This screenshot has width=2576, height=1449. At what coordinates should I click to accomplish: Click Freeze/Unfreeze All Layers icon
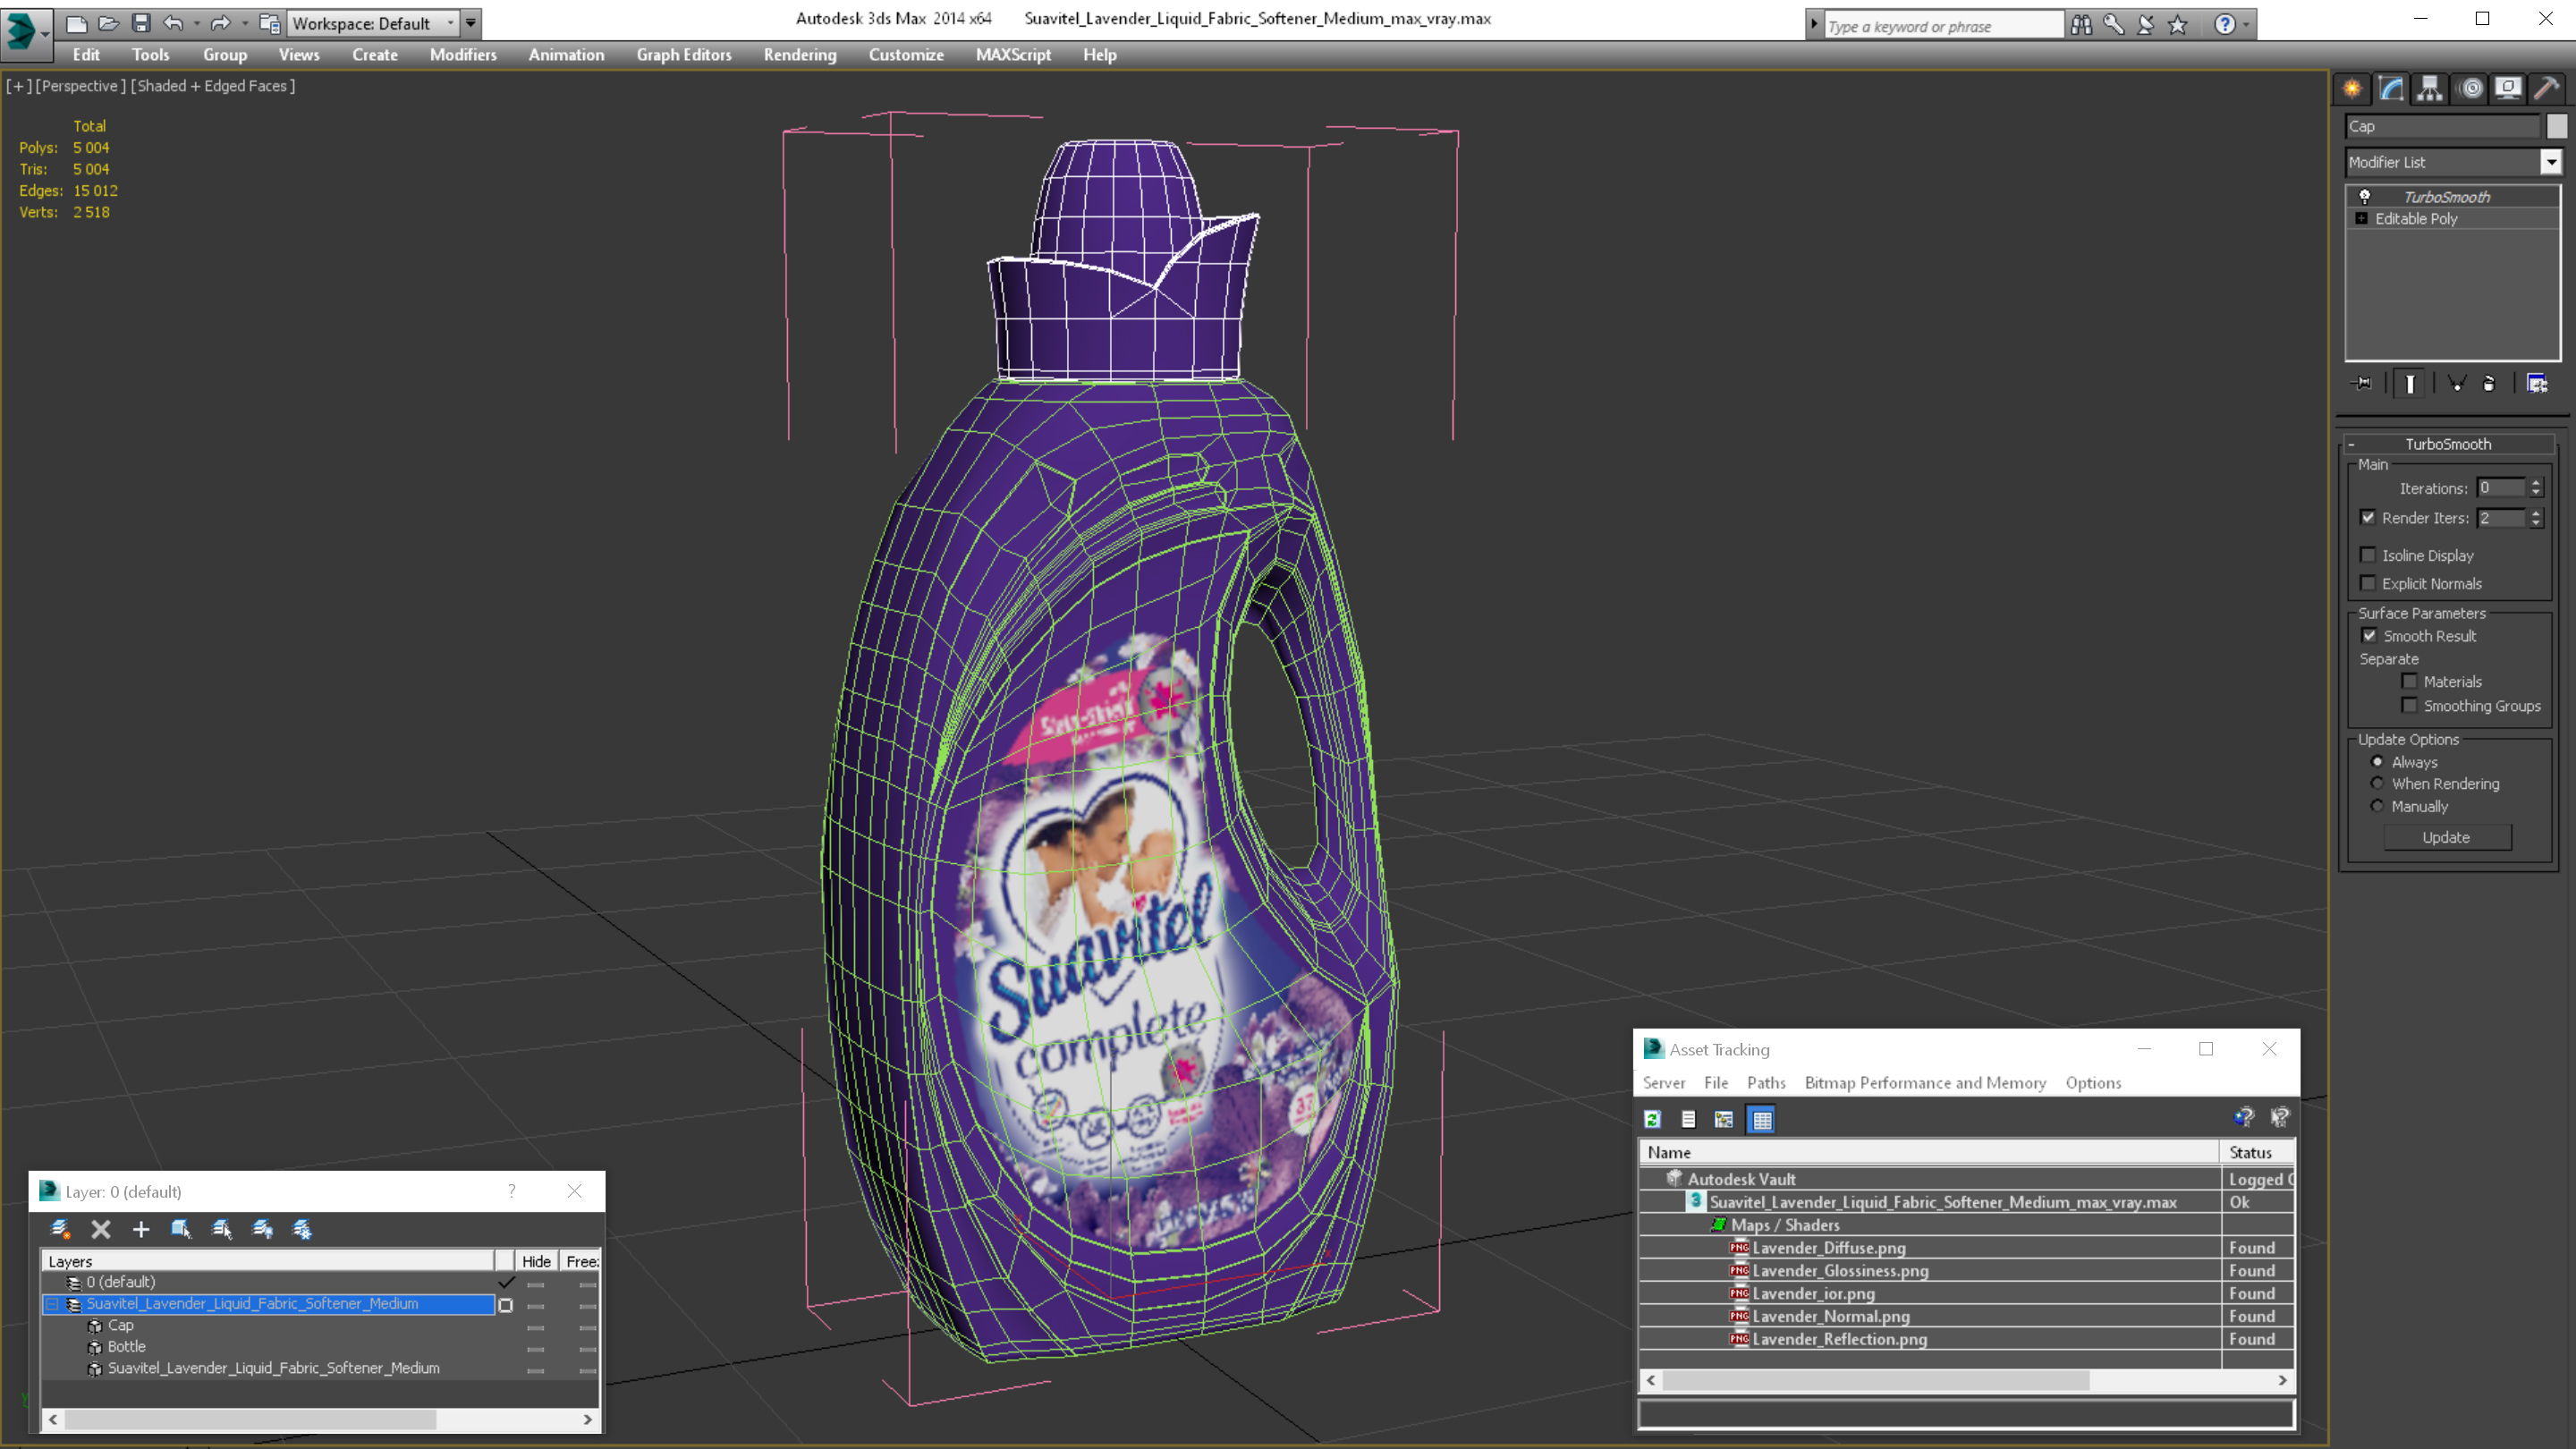coord(302,1229)
